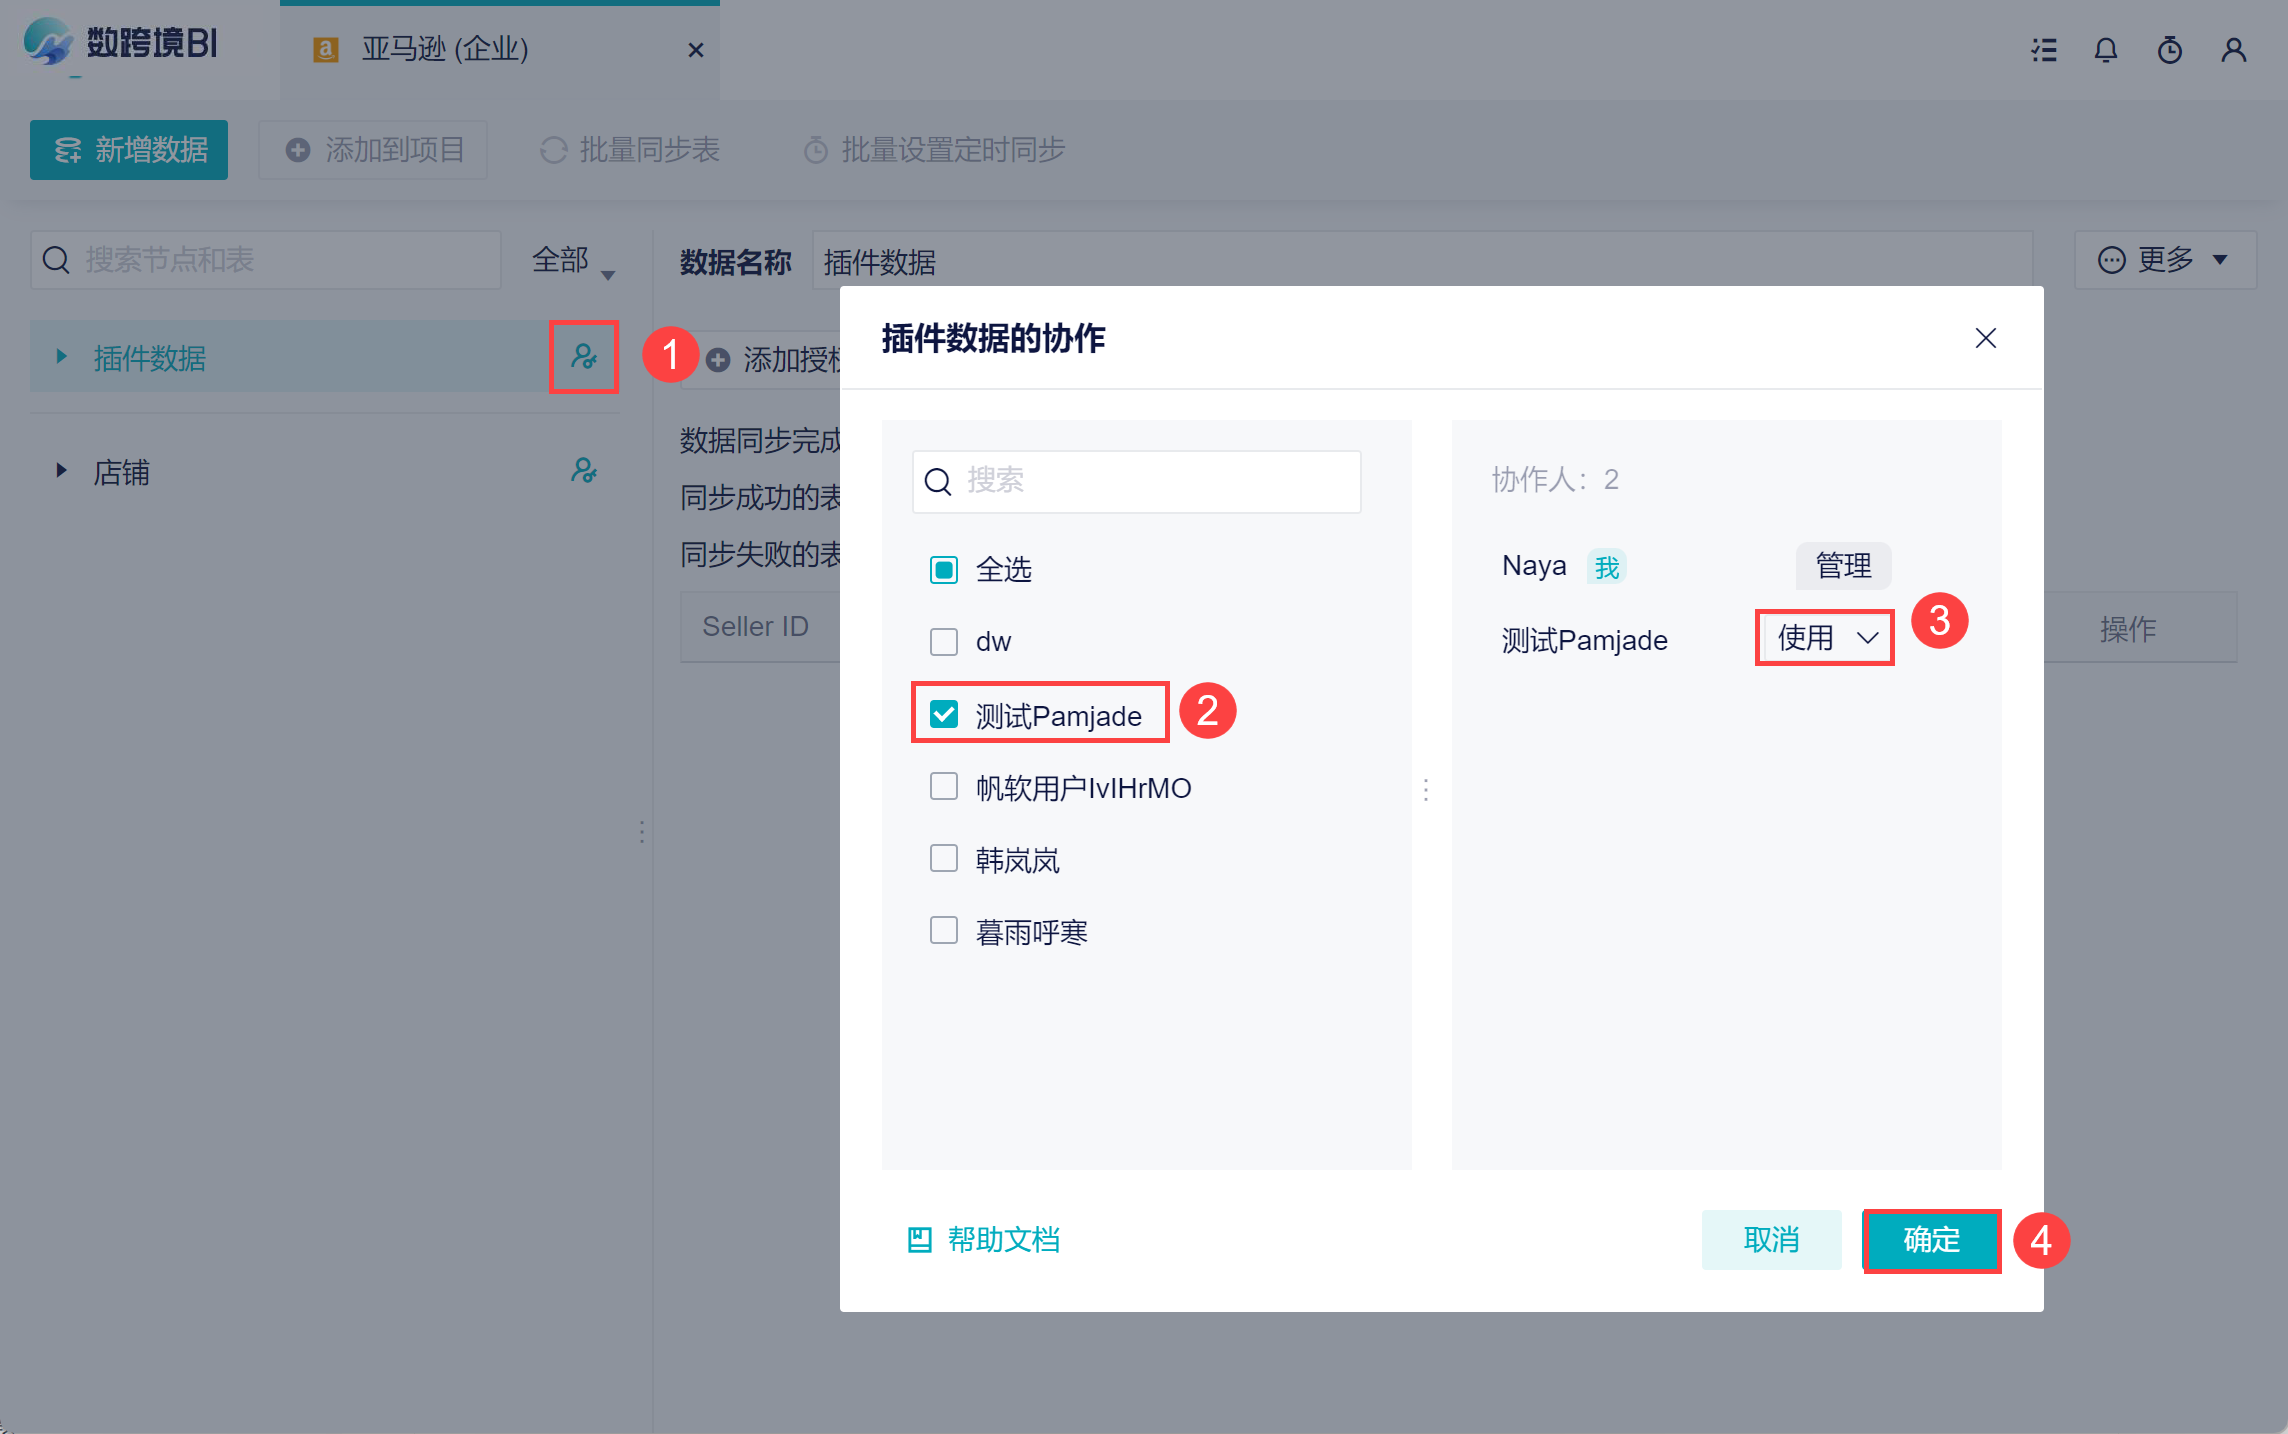Viewport: 2288px width, 1434px height.
Task: Click the 确定 button
Action: coord(1931,1240)
